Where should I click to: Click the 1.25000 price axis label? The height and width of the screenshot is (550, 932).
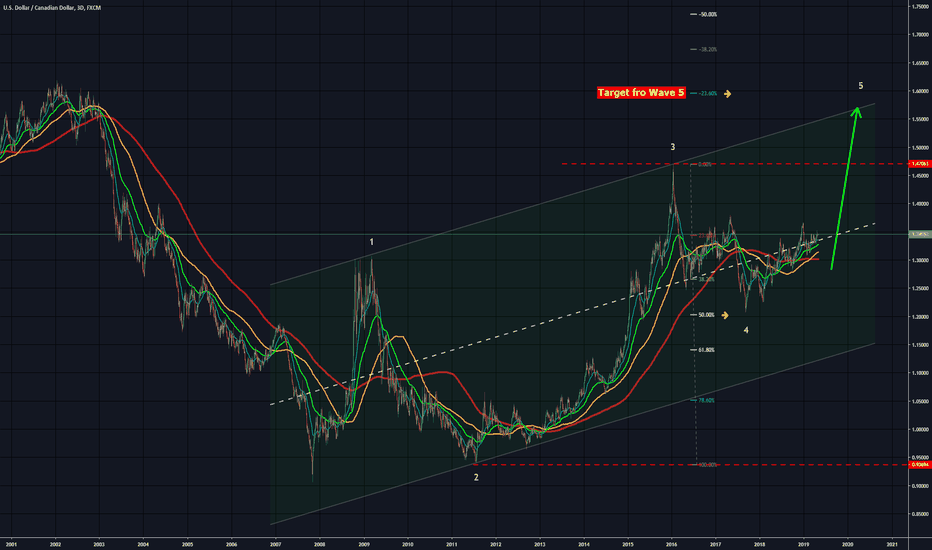pos(920,288)
